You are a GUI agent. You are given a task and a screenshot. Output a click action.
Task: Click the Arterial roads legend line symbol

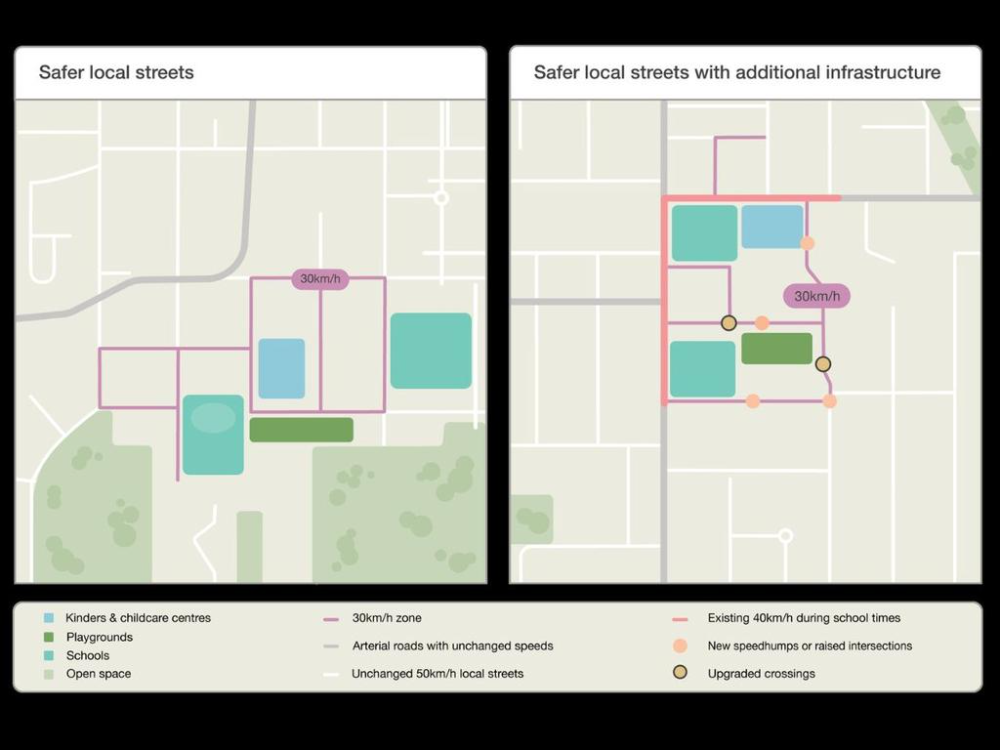pyautogui.click(x=331, y=646)
